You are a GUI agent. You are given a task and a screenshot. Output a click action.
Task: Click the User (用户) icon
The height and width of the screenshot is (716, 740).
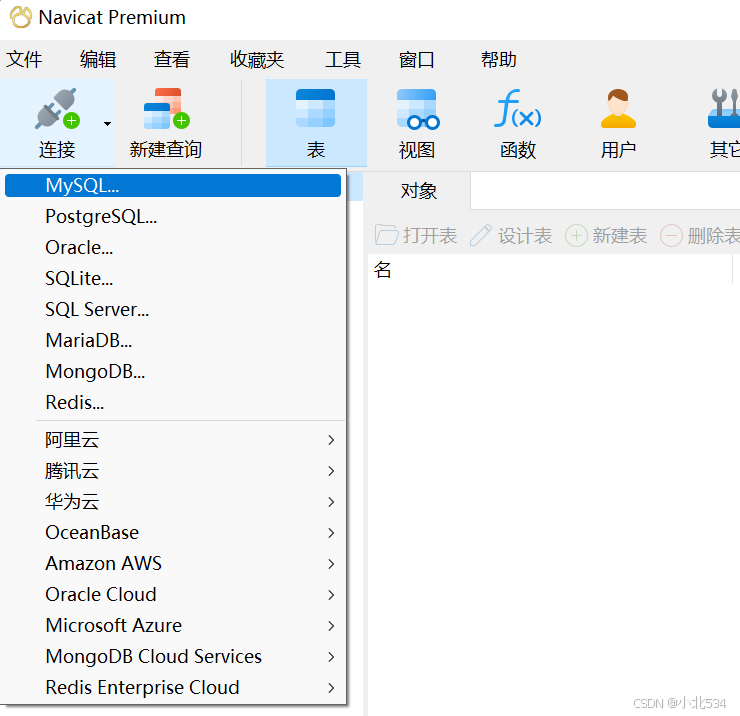[618, 109]
